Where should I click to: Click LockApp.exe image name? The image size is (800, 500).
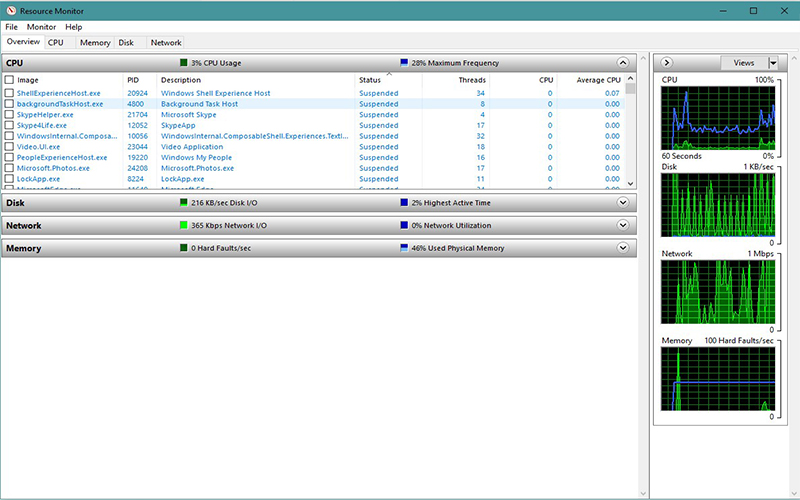pyautogui.click(x=38, y=179)
